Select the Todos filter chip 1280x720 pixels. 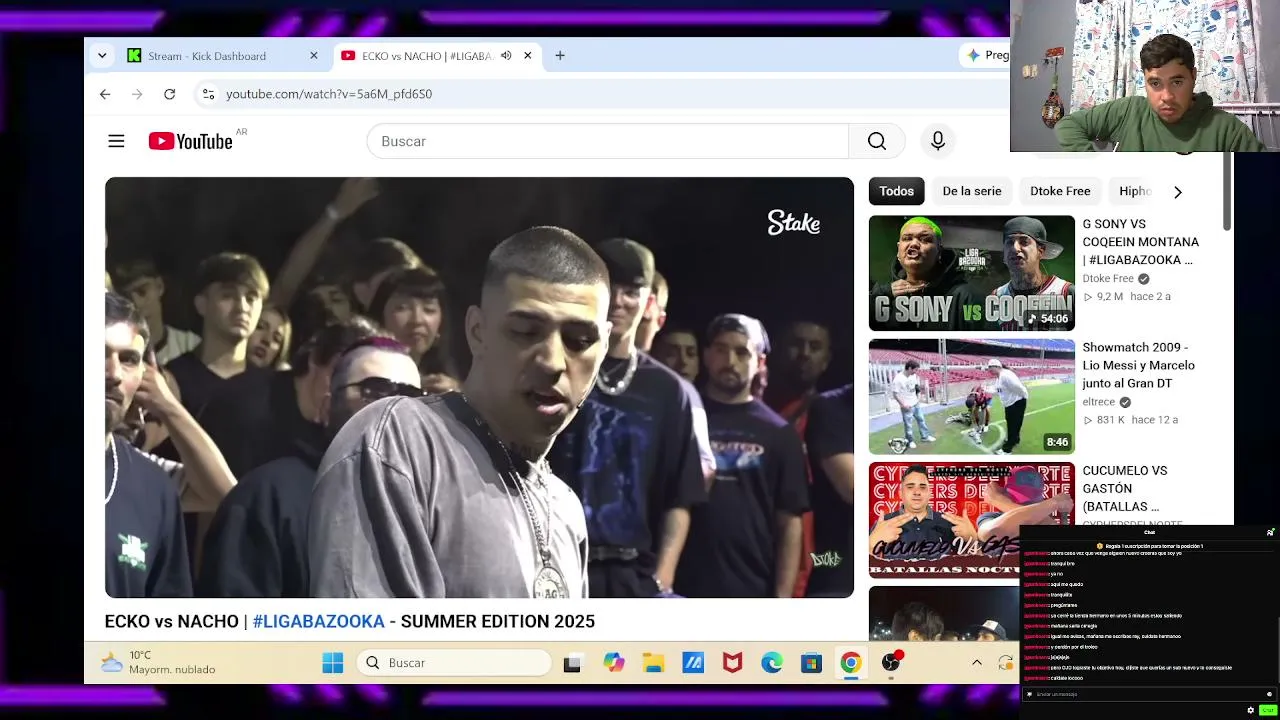[896, 191]
